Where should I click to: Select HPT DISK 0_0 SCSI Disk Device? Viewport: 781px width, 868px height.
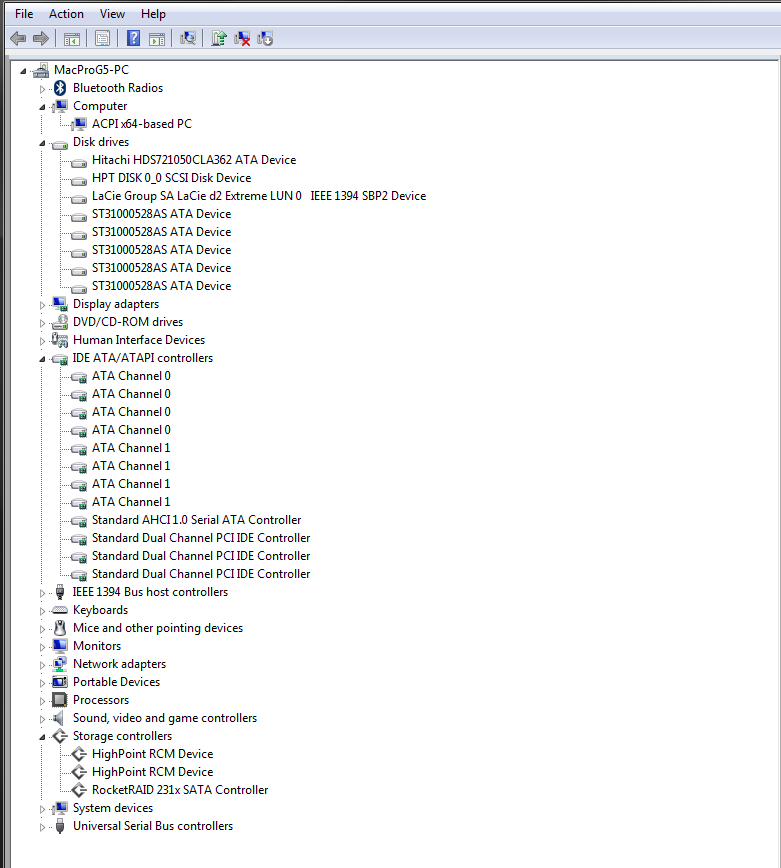click(172, 178)
